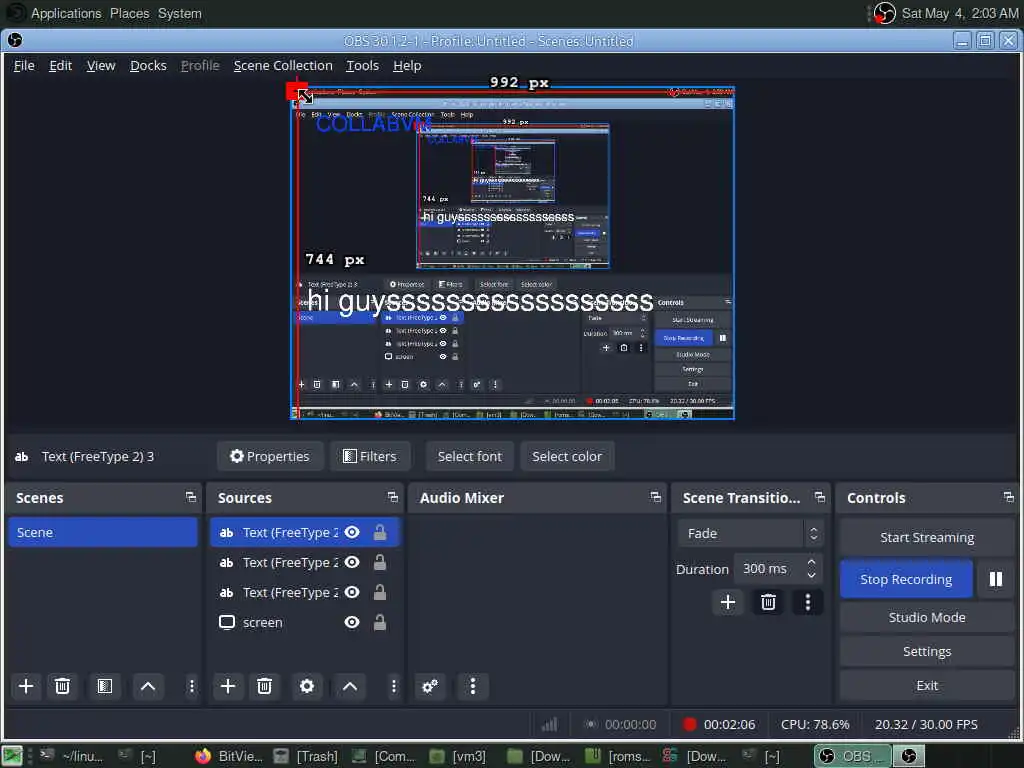The width and height of the screenshot is (1024, 768).
Task: Open scene filters icon in Scenes toolbar
Action: click(104, 686)
